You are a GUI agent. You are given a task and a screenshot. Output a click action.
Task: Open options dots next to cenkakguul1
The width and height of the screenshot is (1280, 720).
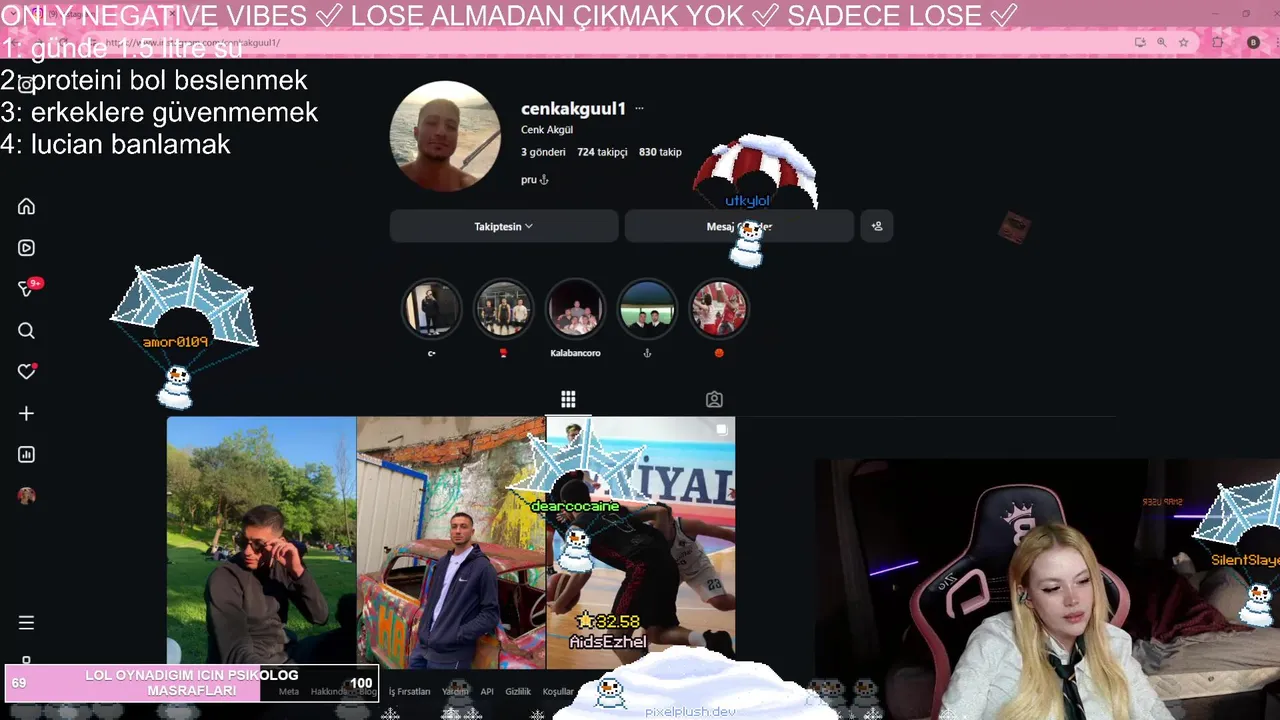pyautogui.click(x=639, y=108)
